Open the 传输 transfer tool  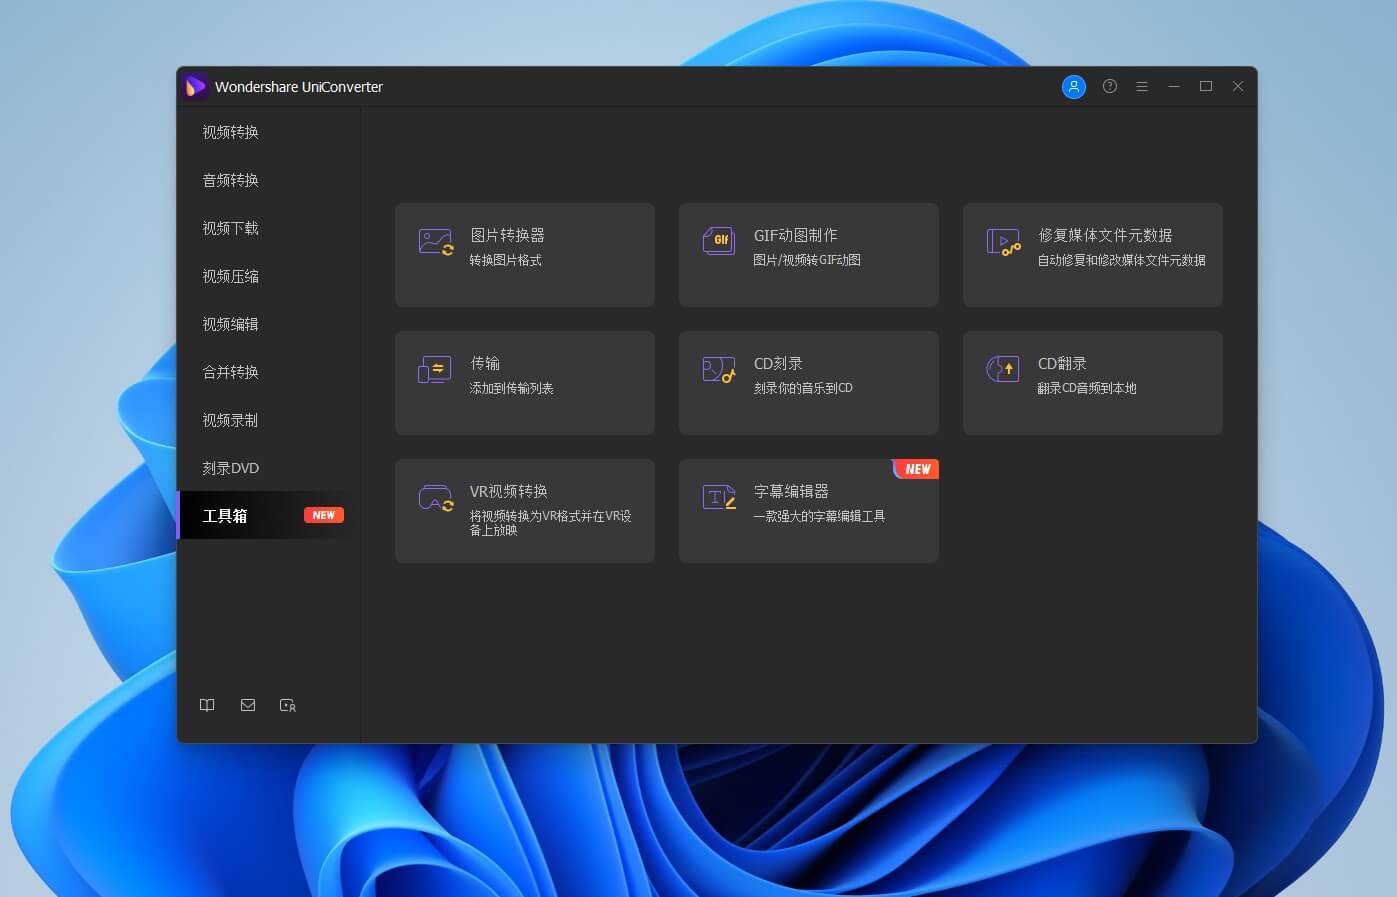[524, 382]
